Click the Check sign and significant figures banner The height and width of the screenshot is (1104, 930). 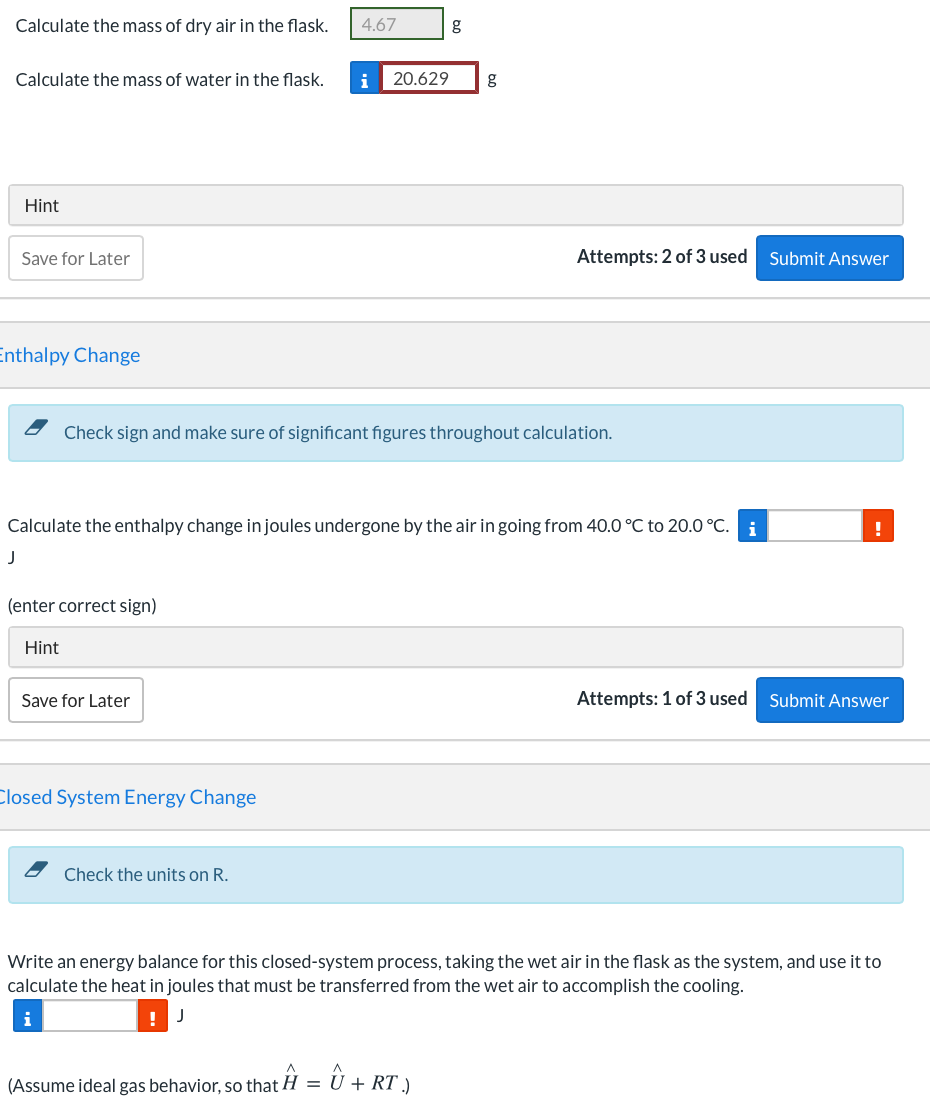coord(455,433)
